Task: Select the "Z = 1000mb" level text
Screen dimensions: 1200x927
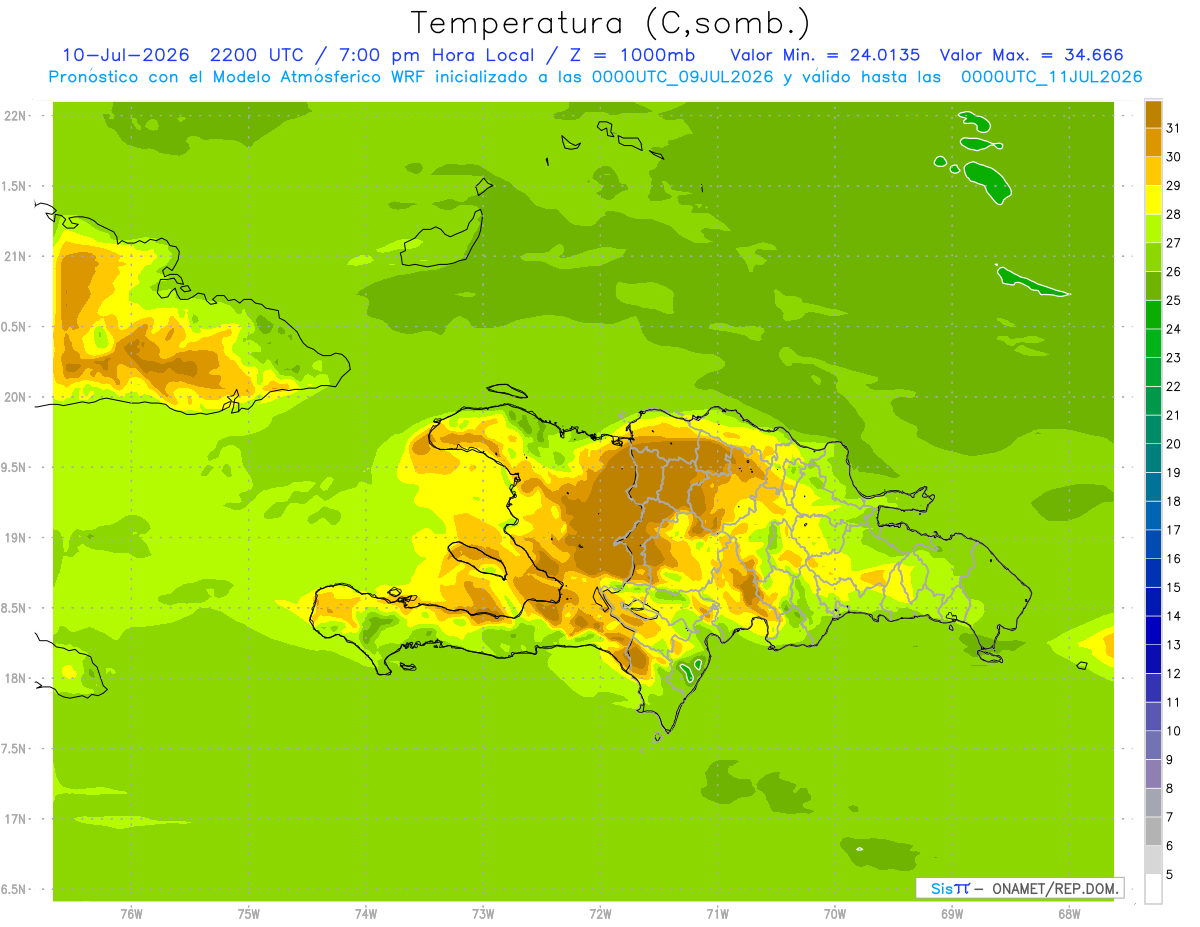Action: (631, 55)
